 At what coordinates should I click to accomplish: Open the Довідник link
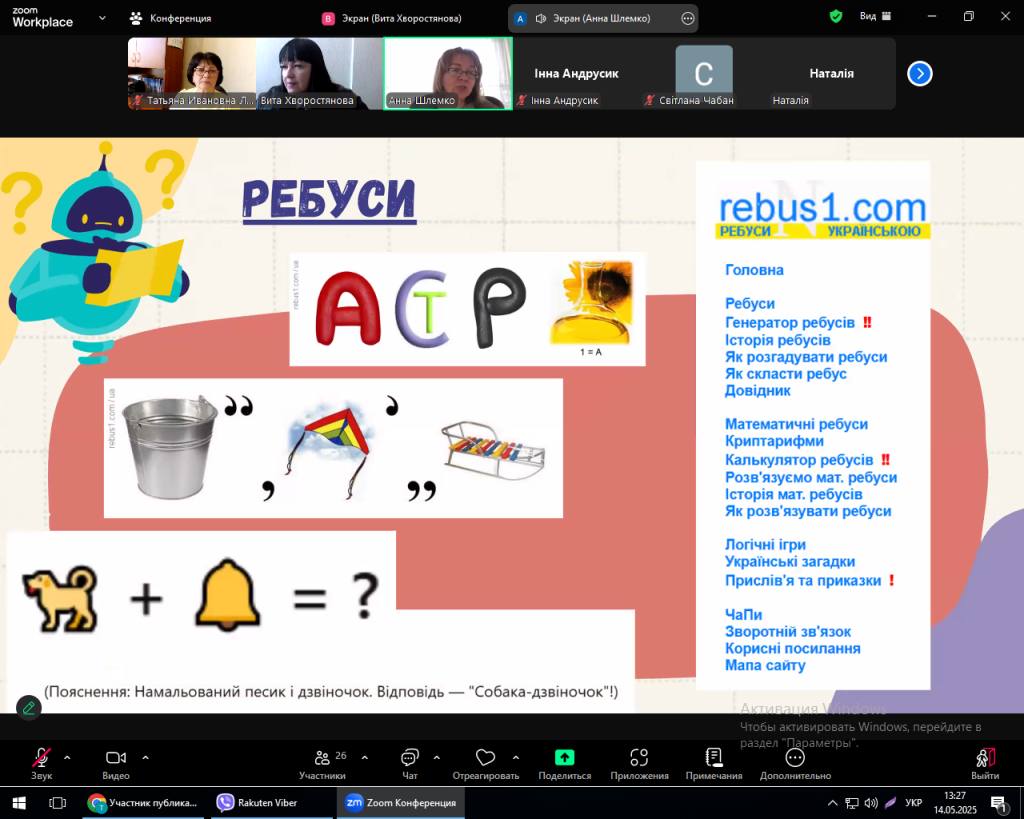[758, 391]
